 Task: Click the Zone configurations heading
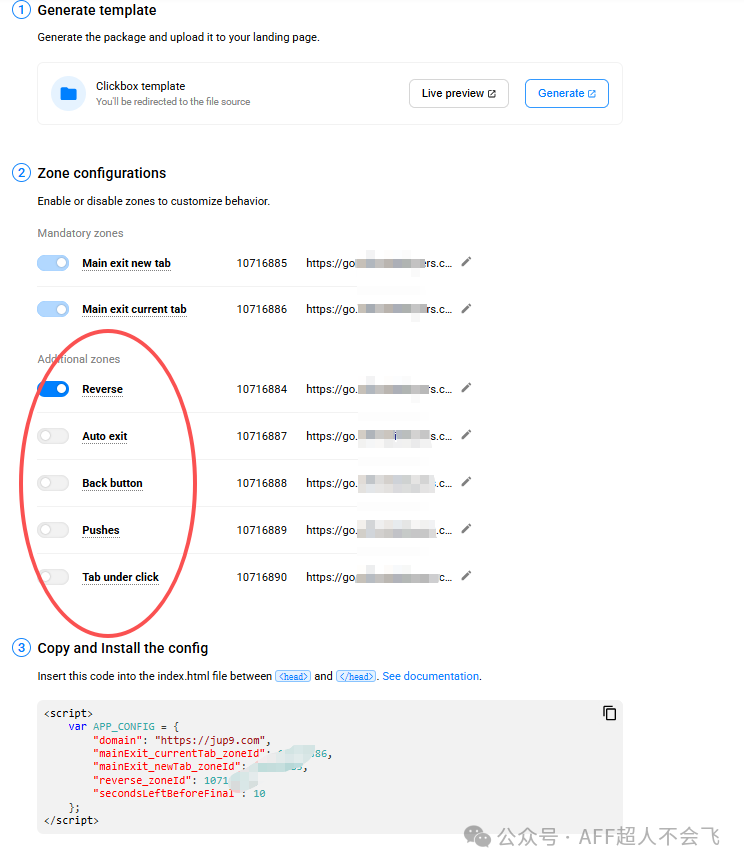pyautogui.click(x=102, y=173)
